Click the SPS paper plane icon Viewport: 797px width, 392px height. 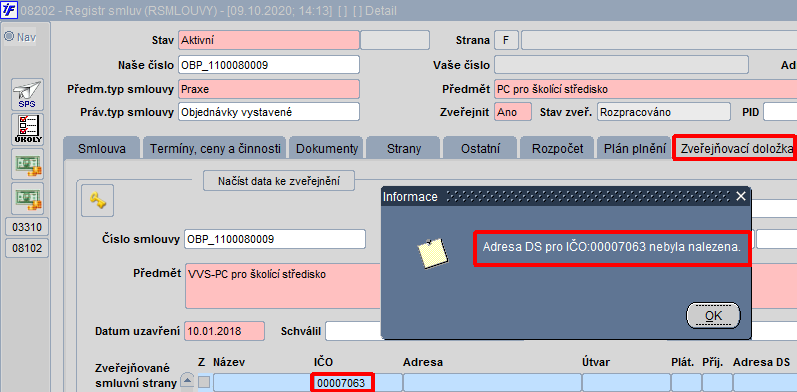tap(27, 95)
